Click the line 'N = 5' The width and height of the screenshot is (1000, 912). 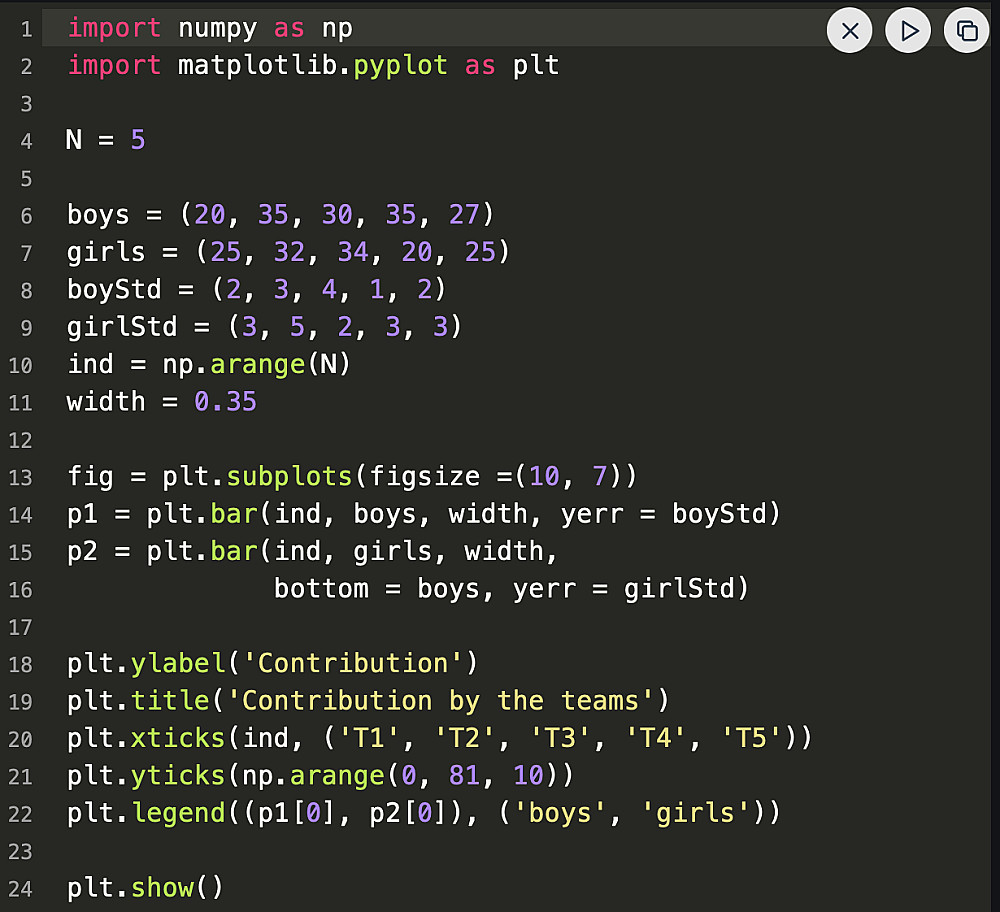[106, 140]
